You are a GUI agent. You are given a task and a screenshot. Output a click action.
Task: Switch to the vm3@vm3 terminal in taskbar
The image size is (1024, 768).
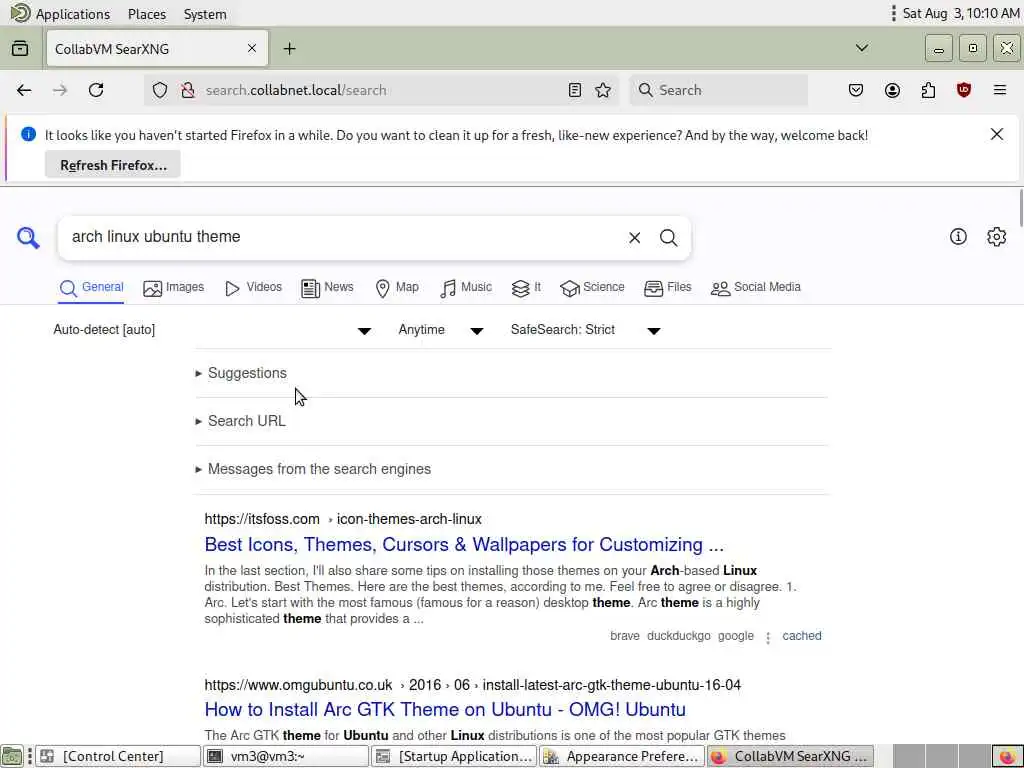(285, 756)
